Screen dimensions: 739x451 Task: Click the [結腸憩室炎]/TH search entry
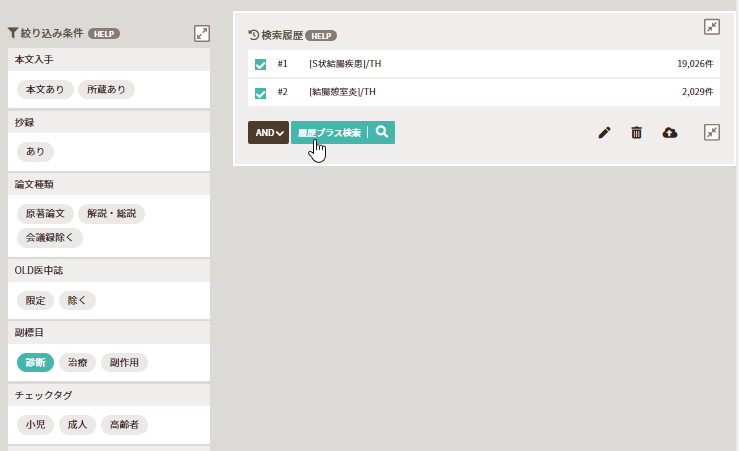(x=342, y=92)
